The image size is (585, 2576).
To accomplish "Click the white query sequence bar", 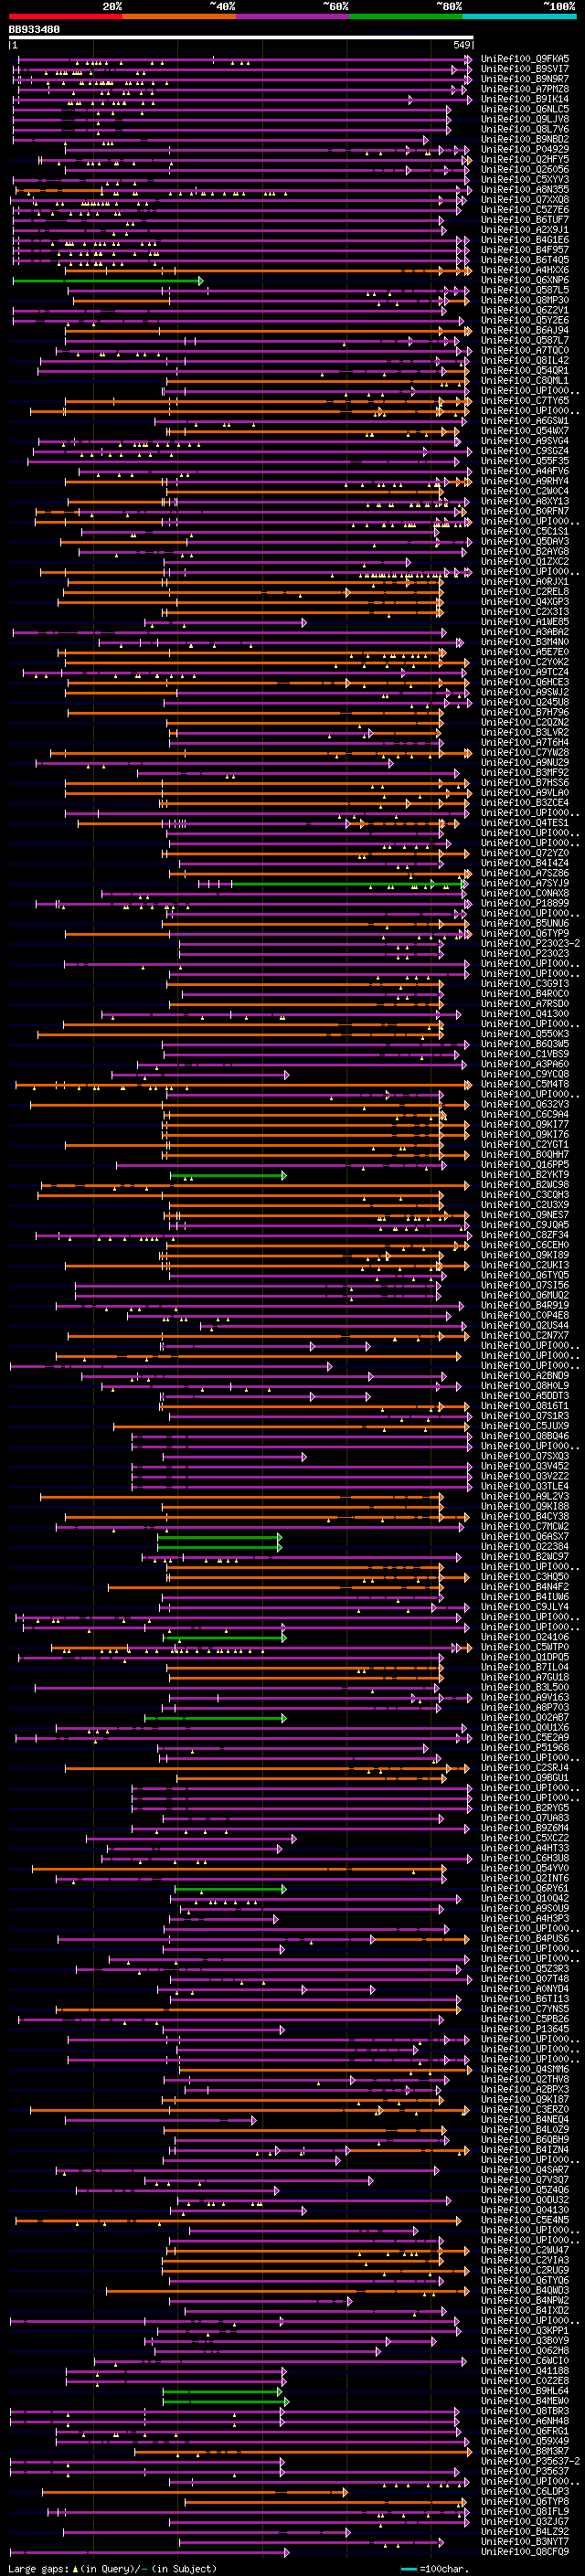I will click(x=241, y=38).
